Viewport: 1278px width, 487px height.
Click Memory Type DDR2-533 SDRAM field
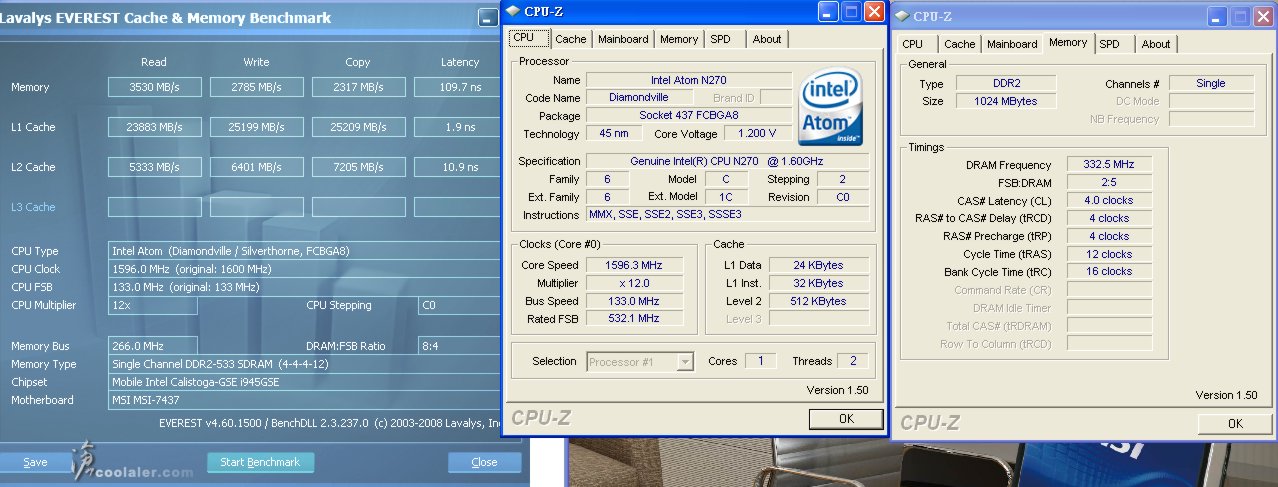tap(304, 364)
